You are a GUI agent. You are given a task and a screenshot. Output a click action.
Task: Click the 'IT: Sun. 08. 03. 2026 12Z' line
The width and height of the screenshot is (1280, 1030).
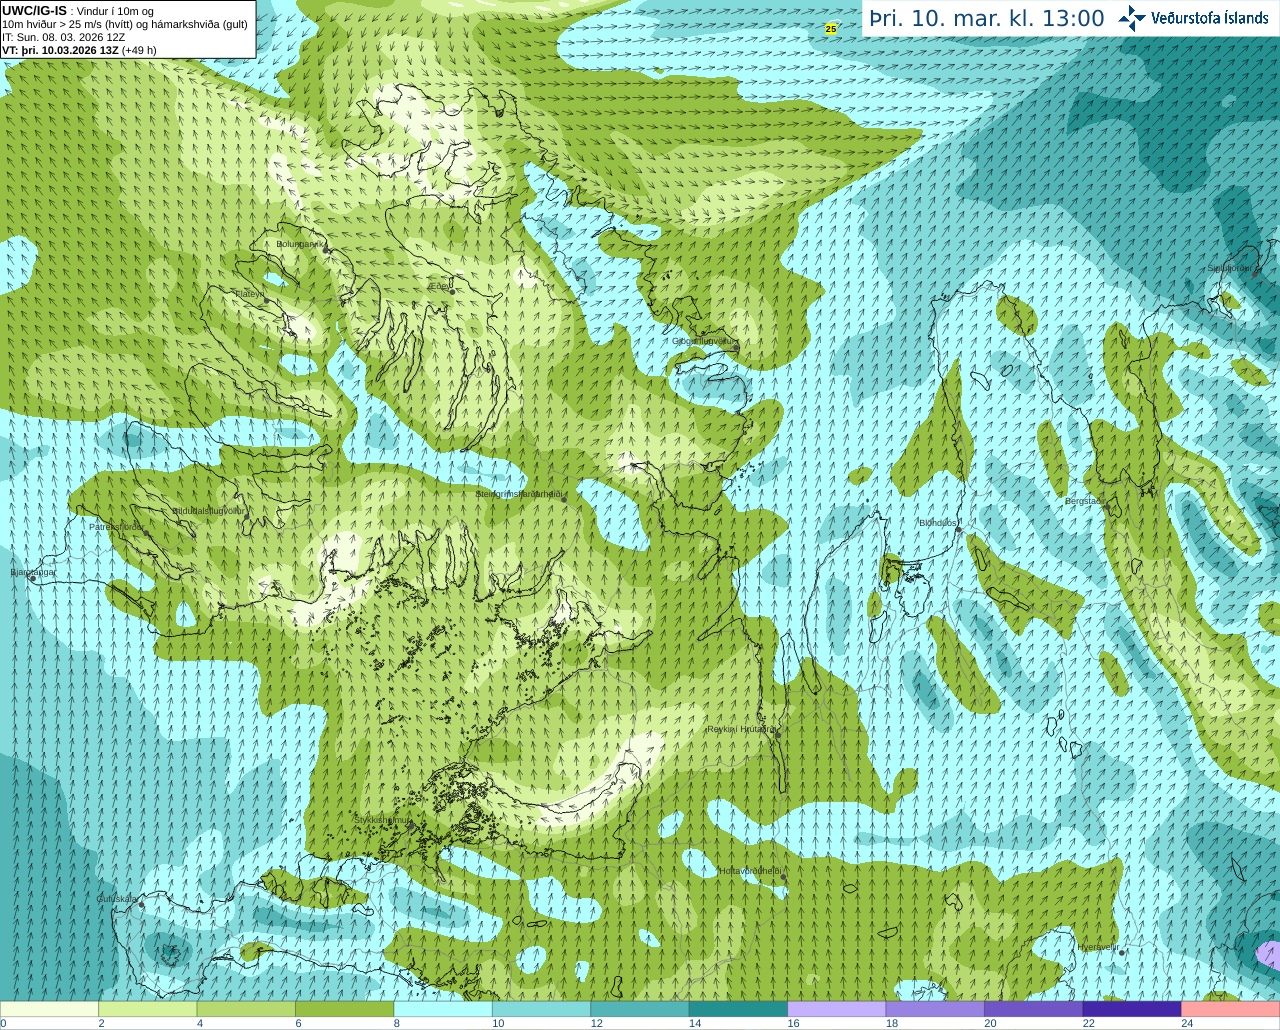(64, 37)
